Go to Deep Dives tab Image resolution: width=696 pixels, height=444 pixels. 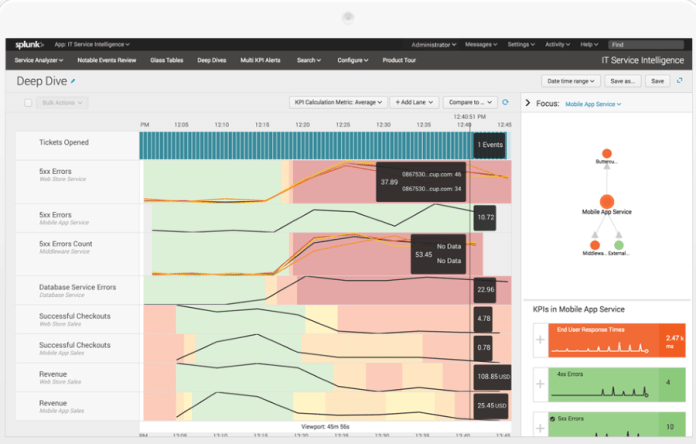tap(212, 60)
